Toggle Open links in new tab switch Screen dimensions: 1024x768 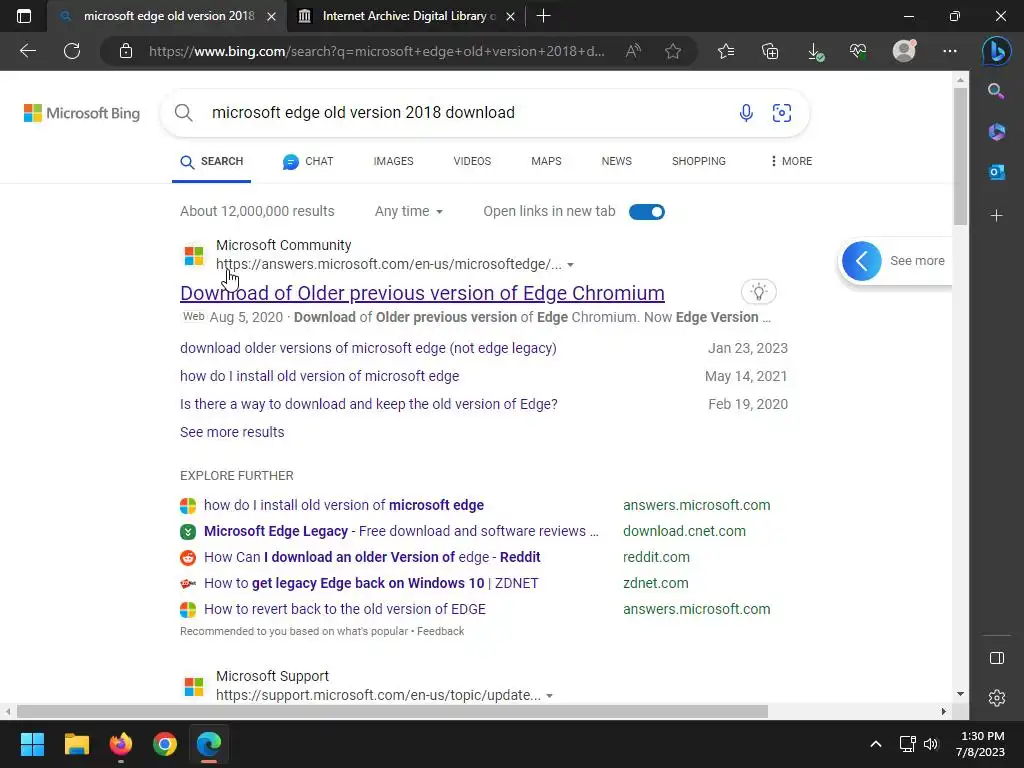(647, 212)
